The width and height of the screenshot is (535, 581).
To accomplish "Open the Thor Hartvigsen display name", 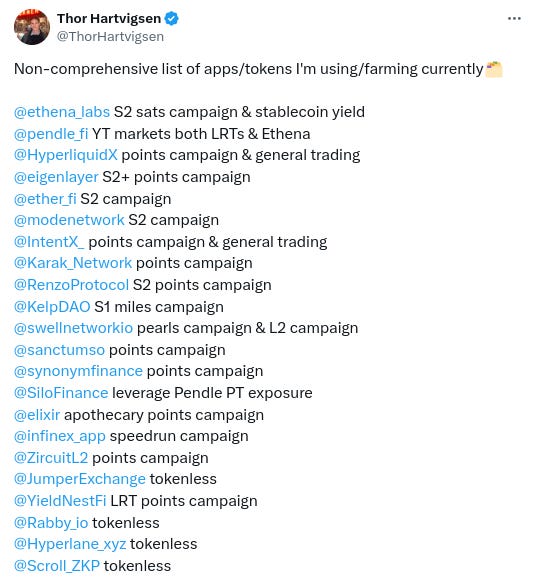I will point(109,18).
